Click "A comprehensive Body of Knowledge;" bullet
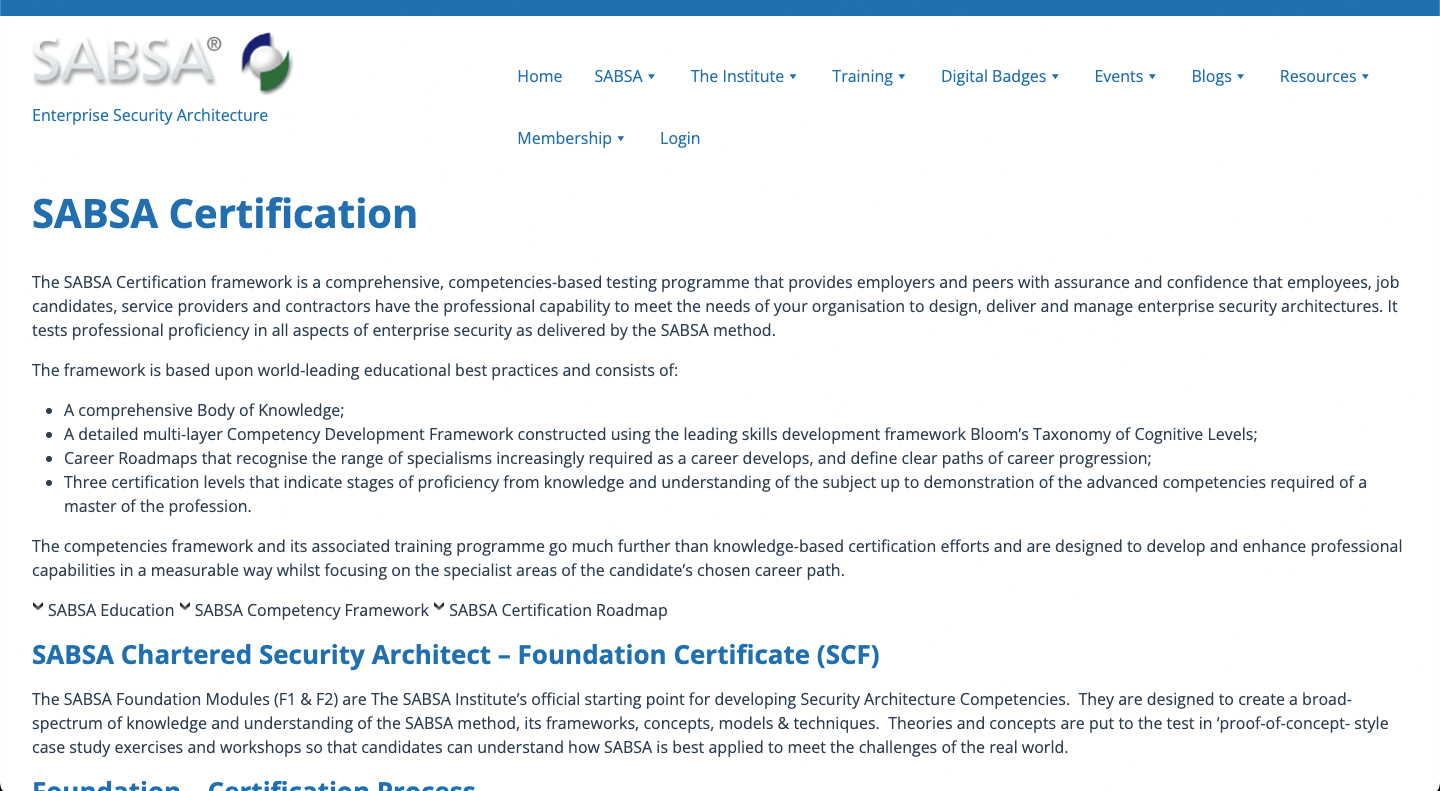This screenshot has width=1440, height=791. coord(204,410)
